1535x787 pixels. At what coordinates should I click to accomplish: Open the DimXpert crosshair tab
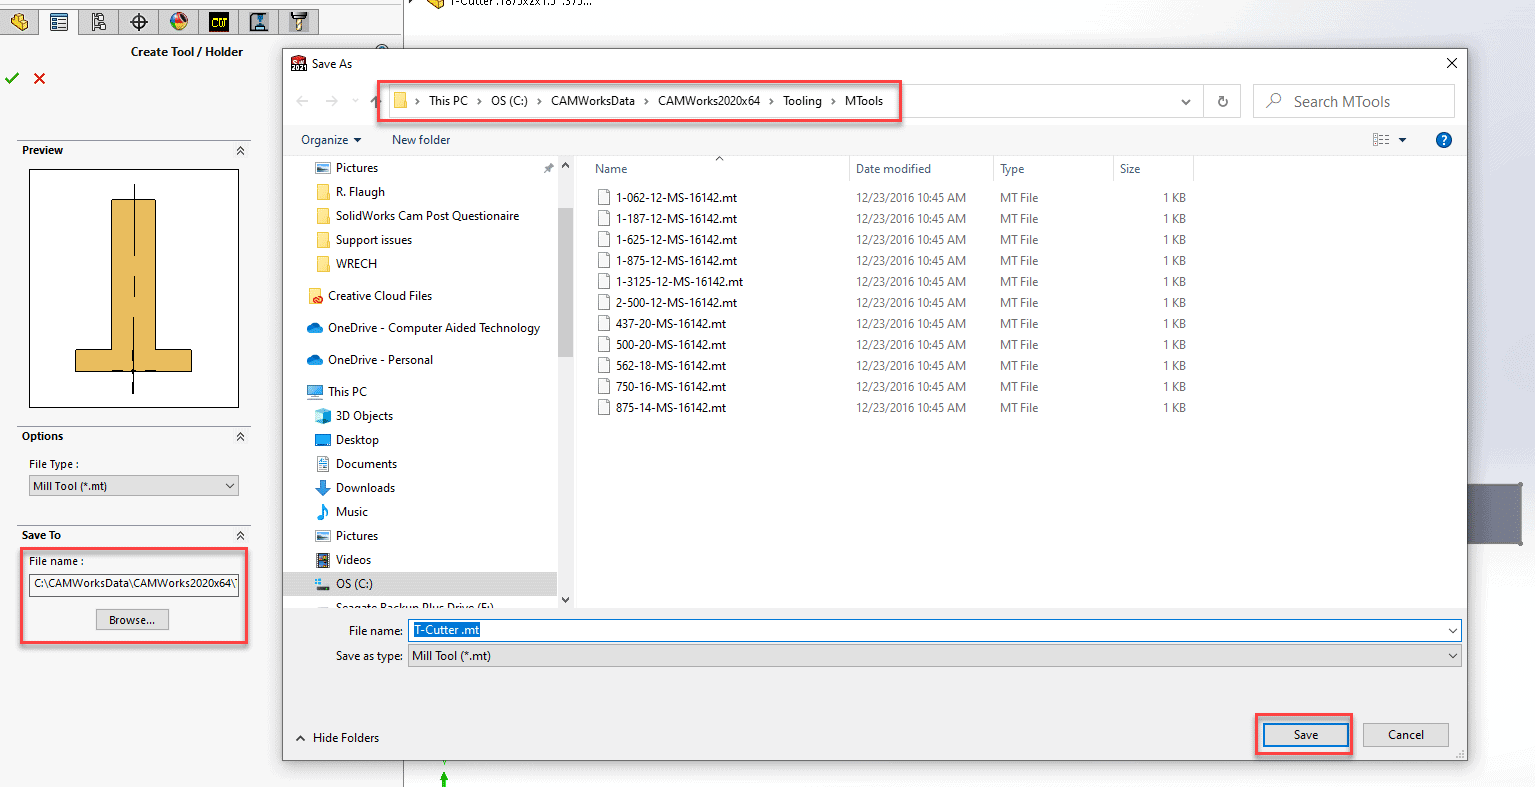(139, 22)
